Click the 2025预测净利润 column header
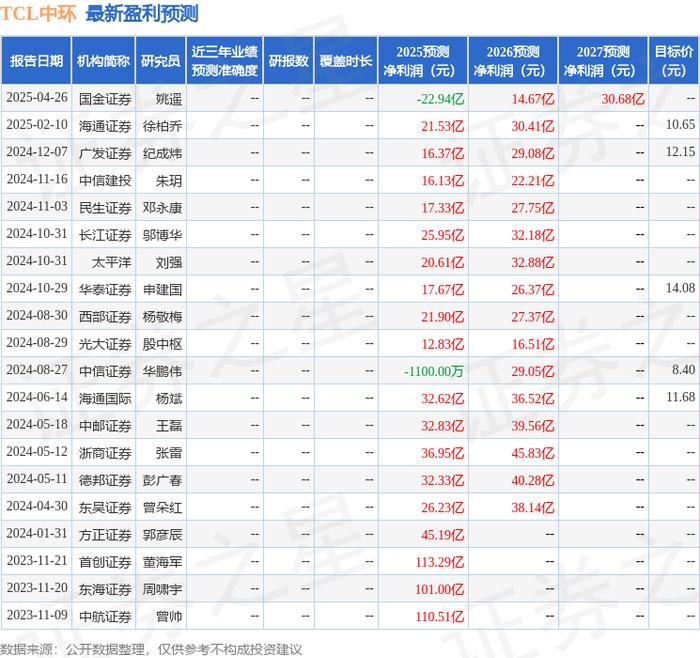Image resolution: width=700 pixels, height=658 pixels. tap(423, 61)
